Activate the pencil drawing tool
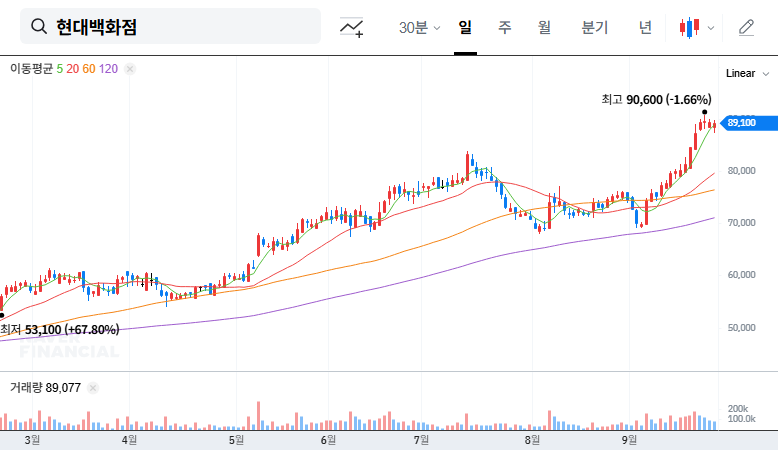Viewport: 778px width, 450px height. pos(746,27)
